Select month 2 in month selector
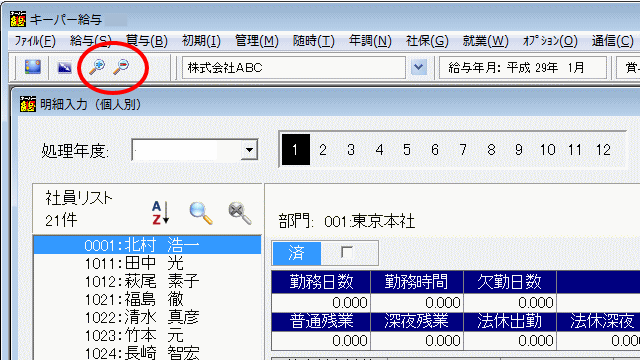Viewport: 640px width, 360px height. [x=323, y=150]
